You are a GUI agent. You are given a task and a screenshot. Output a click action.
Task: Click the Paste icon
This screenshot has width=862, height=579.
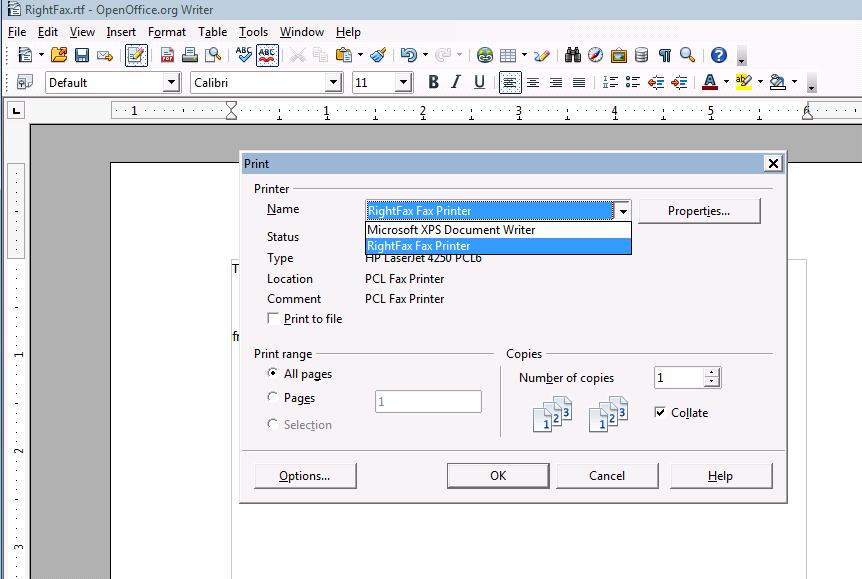(344, 55)
